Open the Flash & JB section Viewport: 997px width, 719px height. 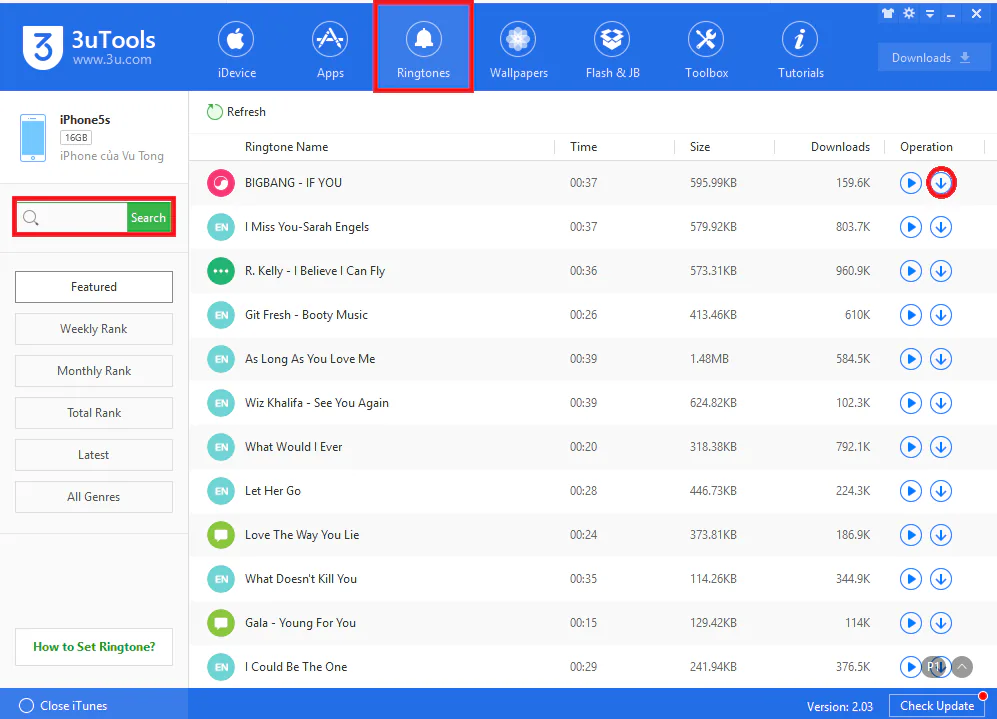612,50
